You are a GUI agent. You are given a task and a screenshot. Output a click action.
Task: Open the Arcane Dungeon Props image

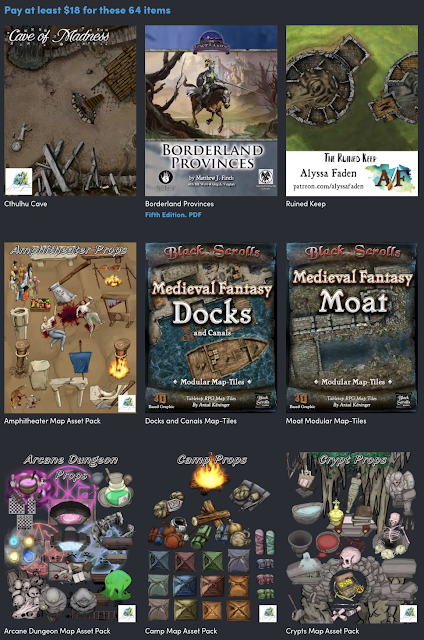pos(70,538)
